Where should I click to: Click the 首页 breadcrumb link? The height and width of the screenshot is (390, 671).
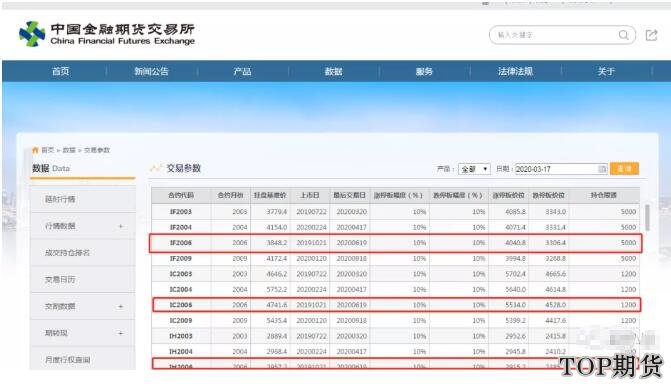pos(48,150)
